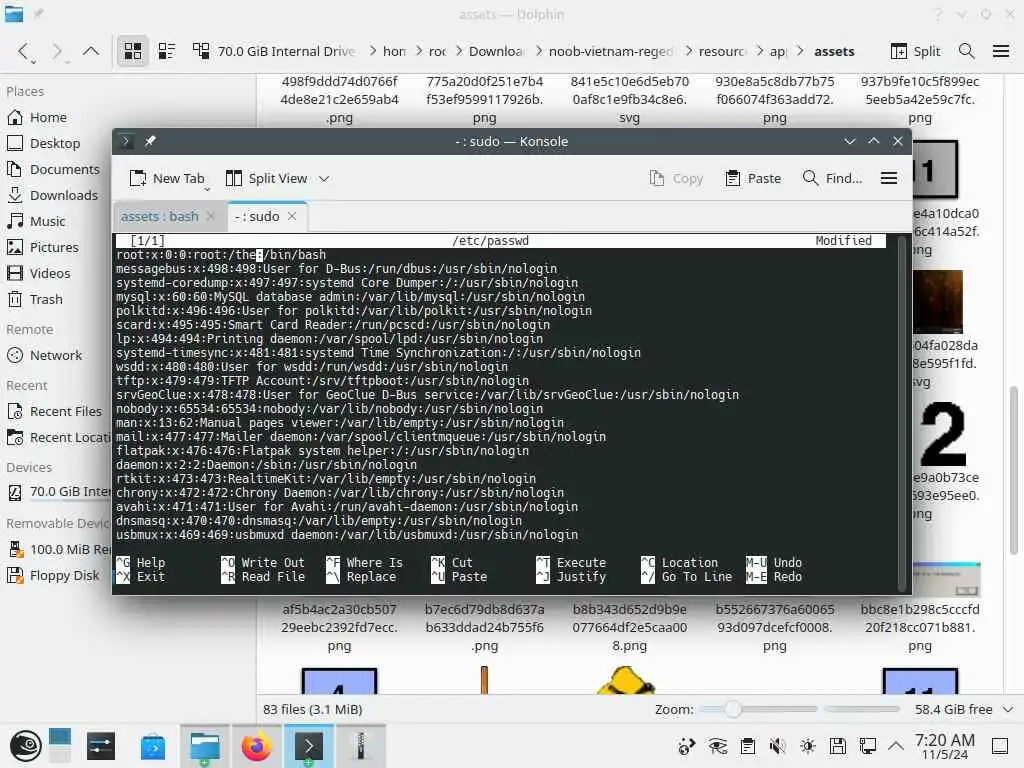Viewport: 1024px width, 768px height.
Task: Click Paste in Konsole toolbar
Action: [753, 178]
